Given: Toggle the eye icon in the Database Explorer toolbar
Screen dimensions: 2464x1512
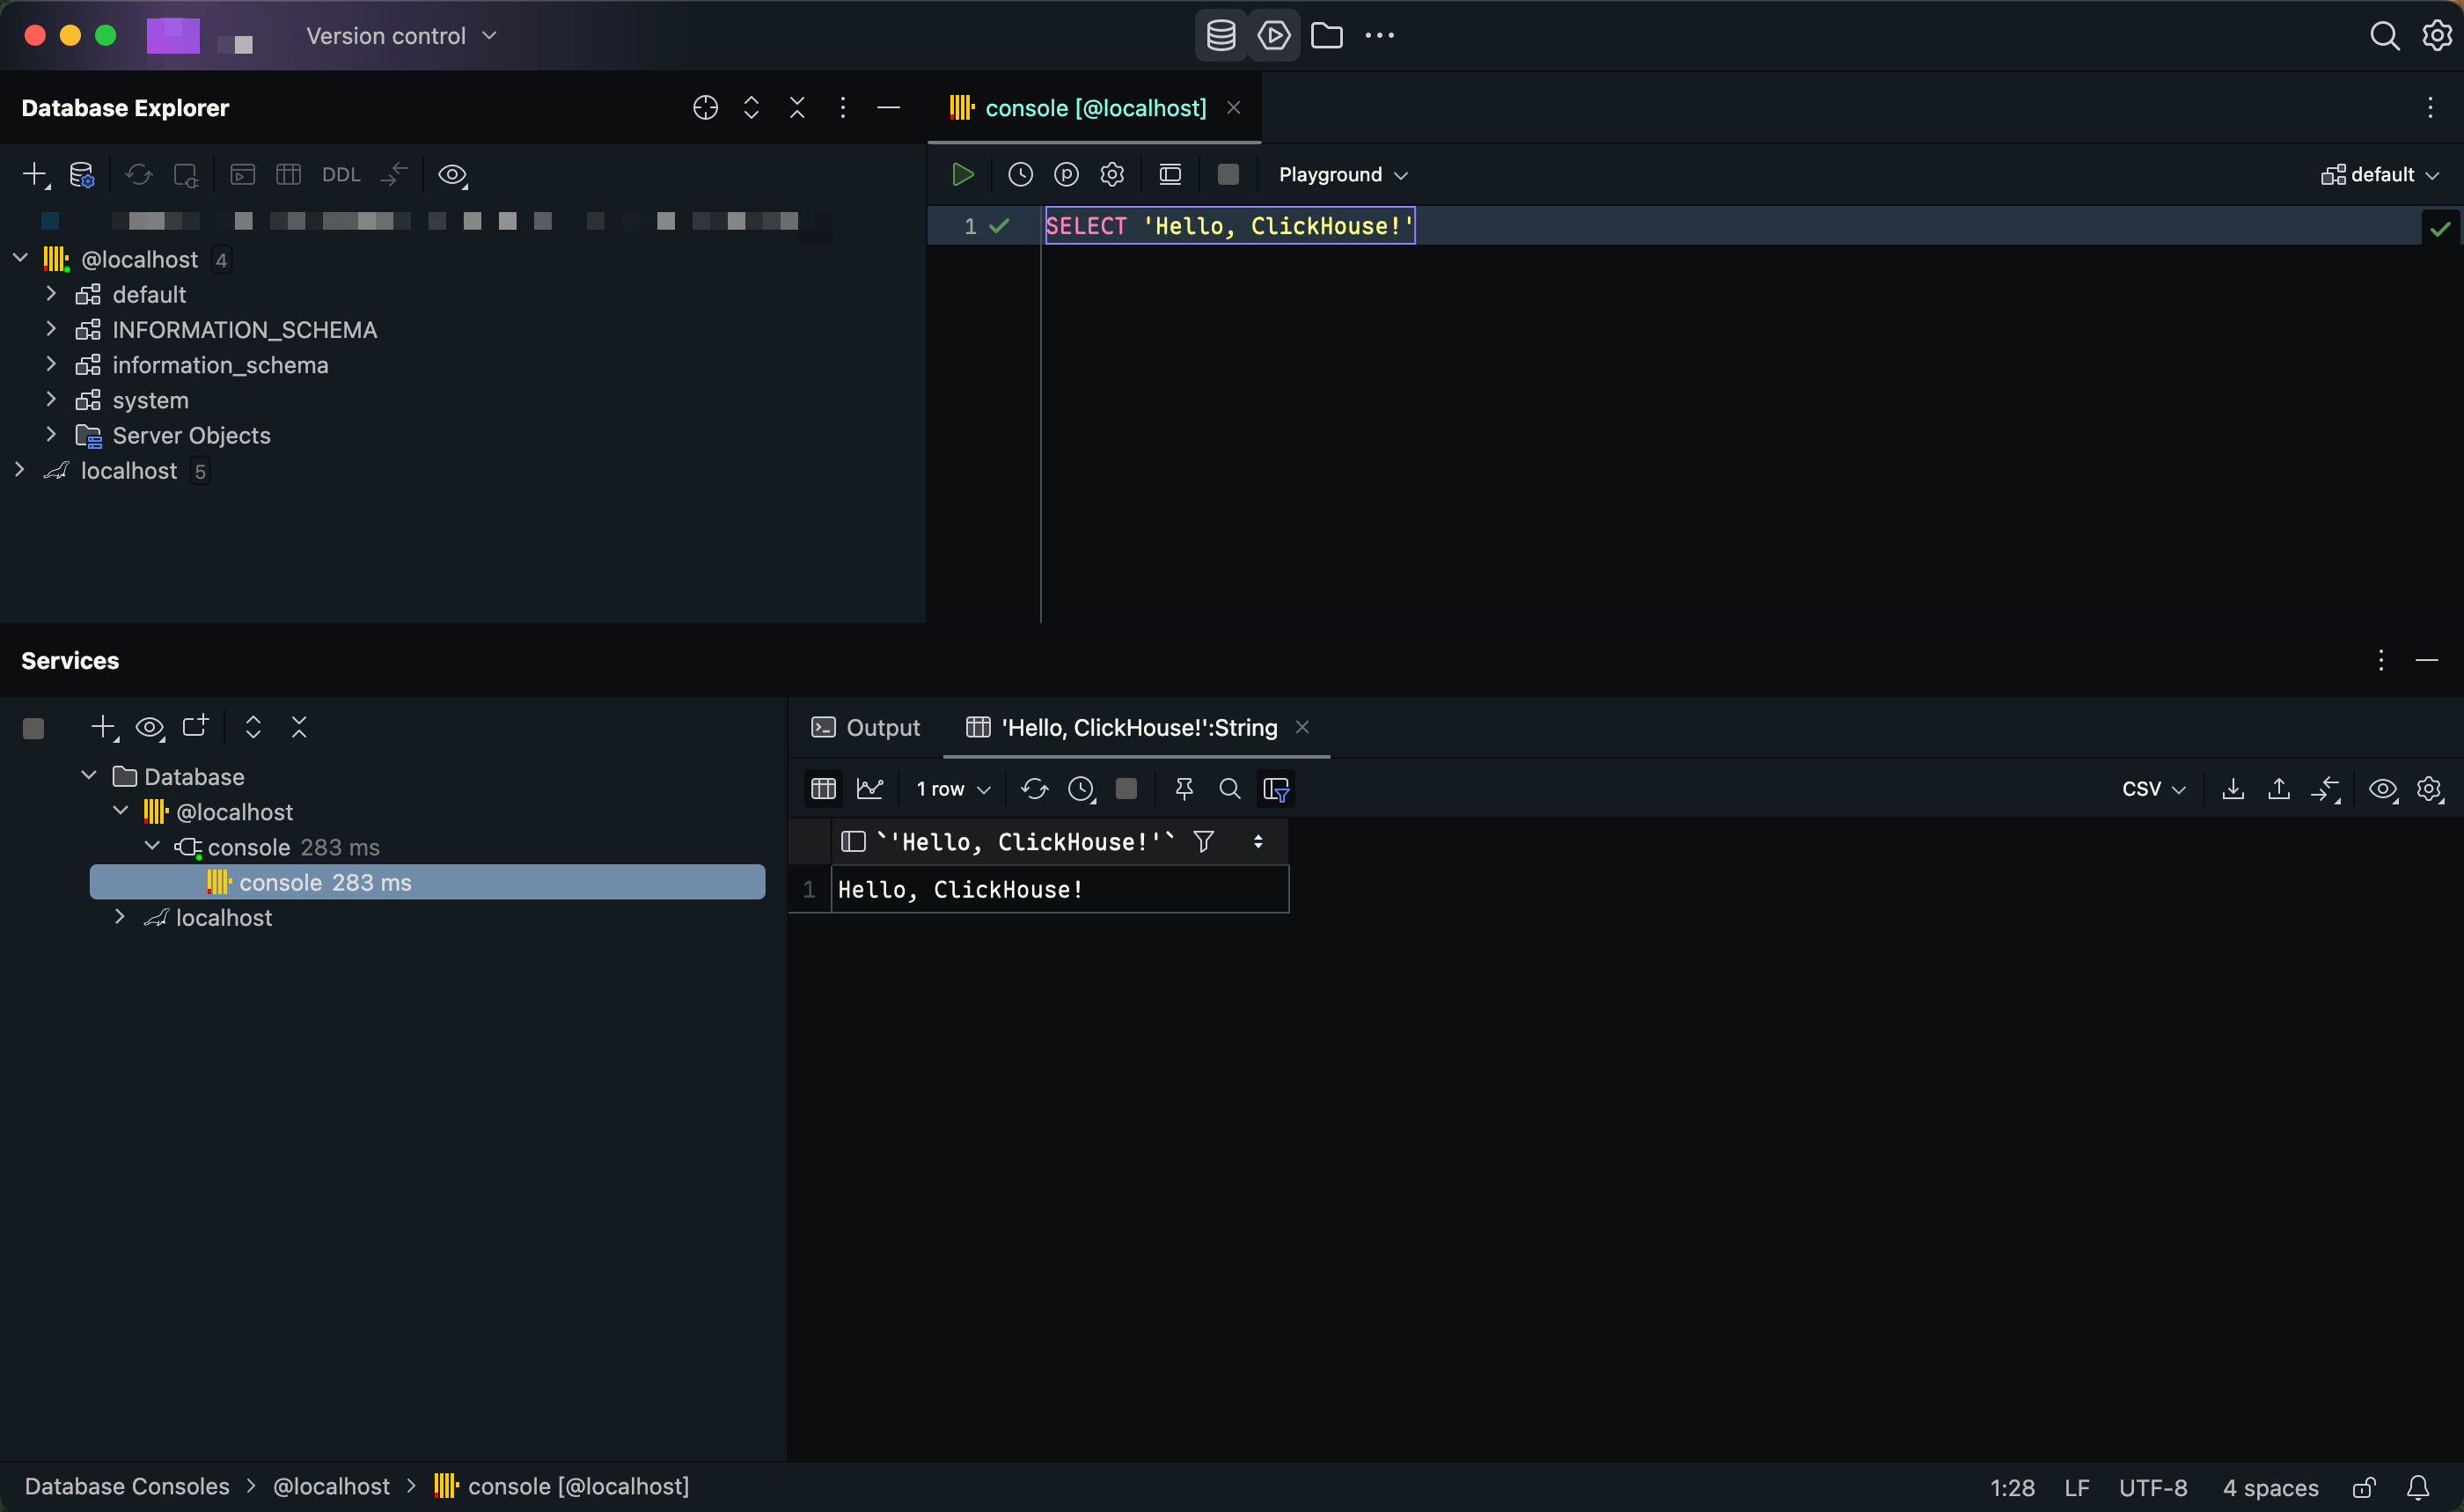Looking at the screenshot, I should pos(452,175).
